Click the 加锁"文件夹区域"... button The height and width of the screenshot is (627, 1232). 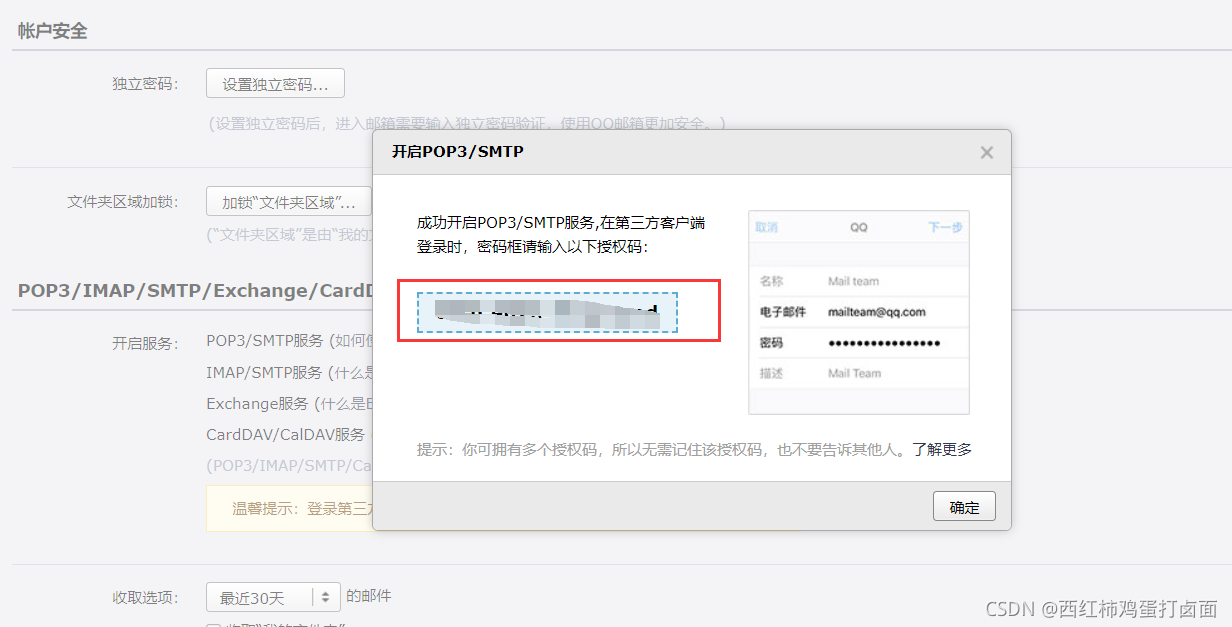pos(289,202)
